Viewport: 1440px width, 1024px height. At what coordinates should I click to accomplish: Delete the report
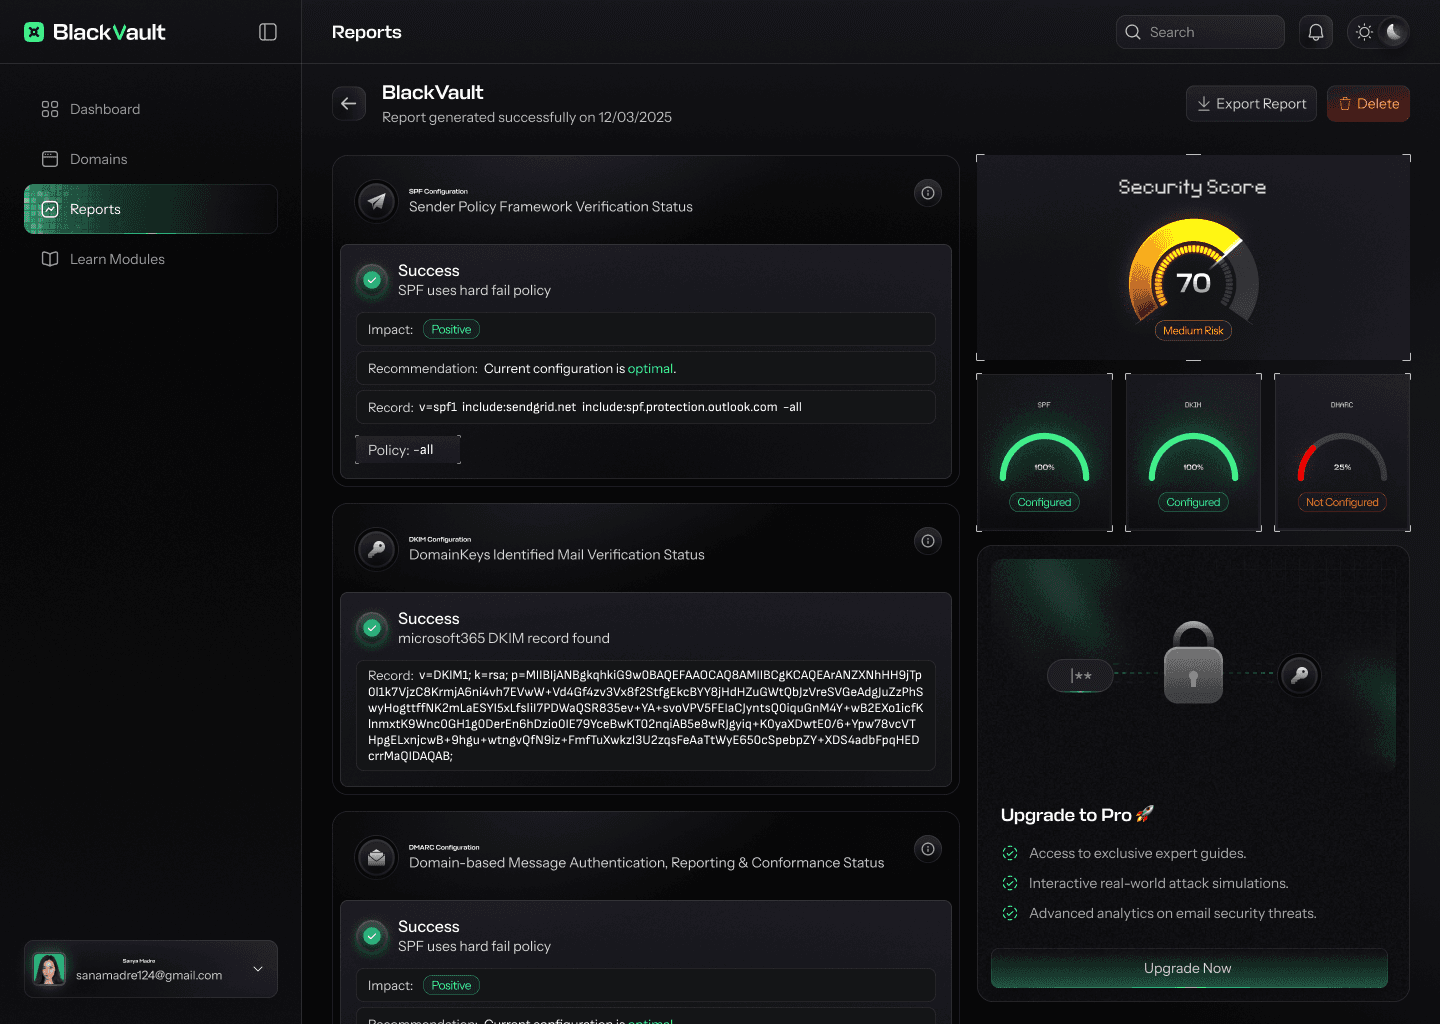pos(1368,103)
